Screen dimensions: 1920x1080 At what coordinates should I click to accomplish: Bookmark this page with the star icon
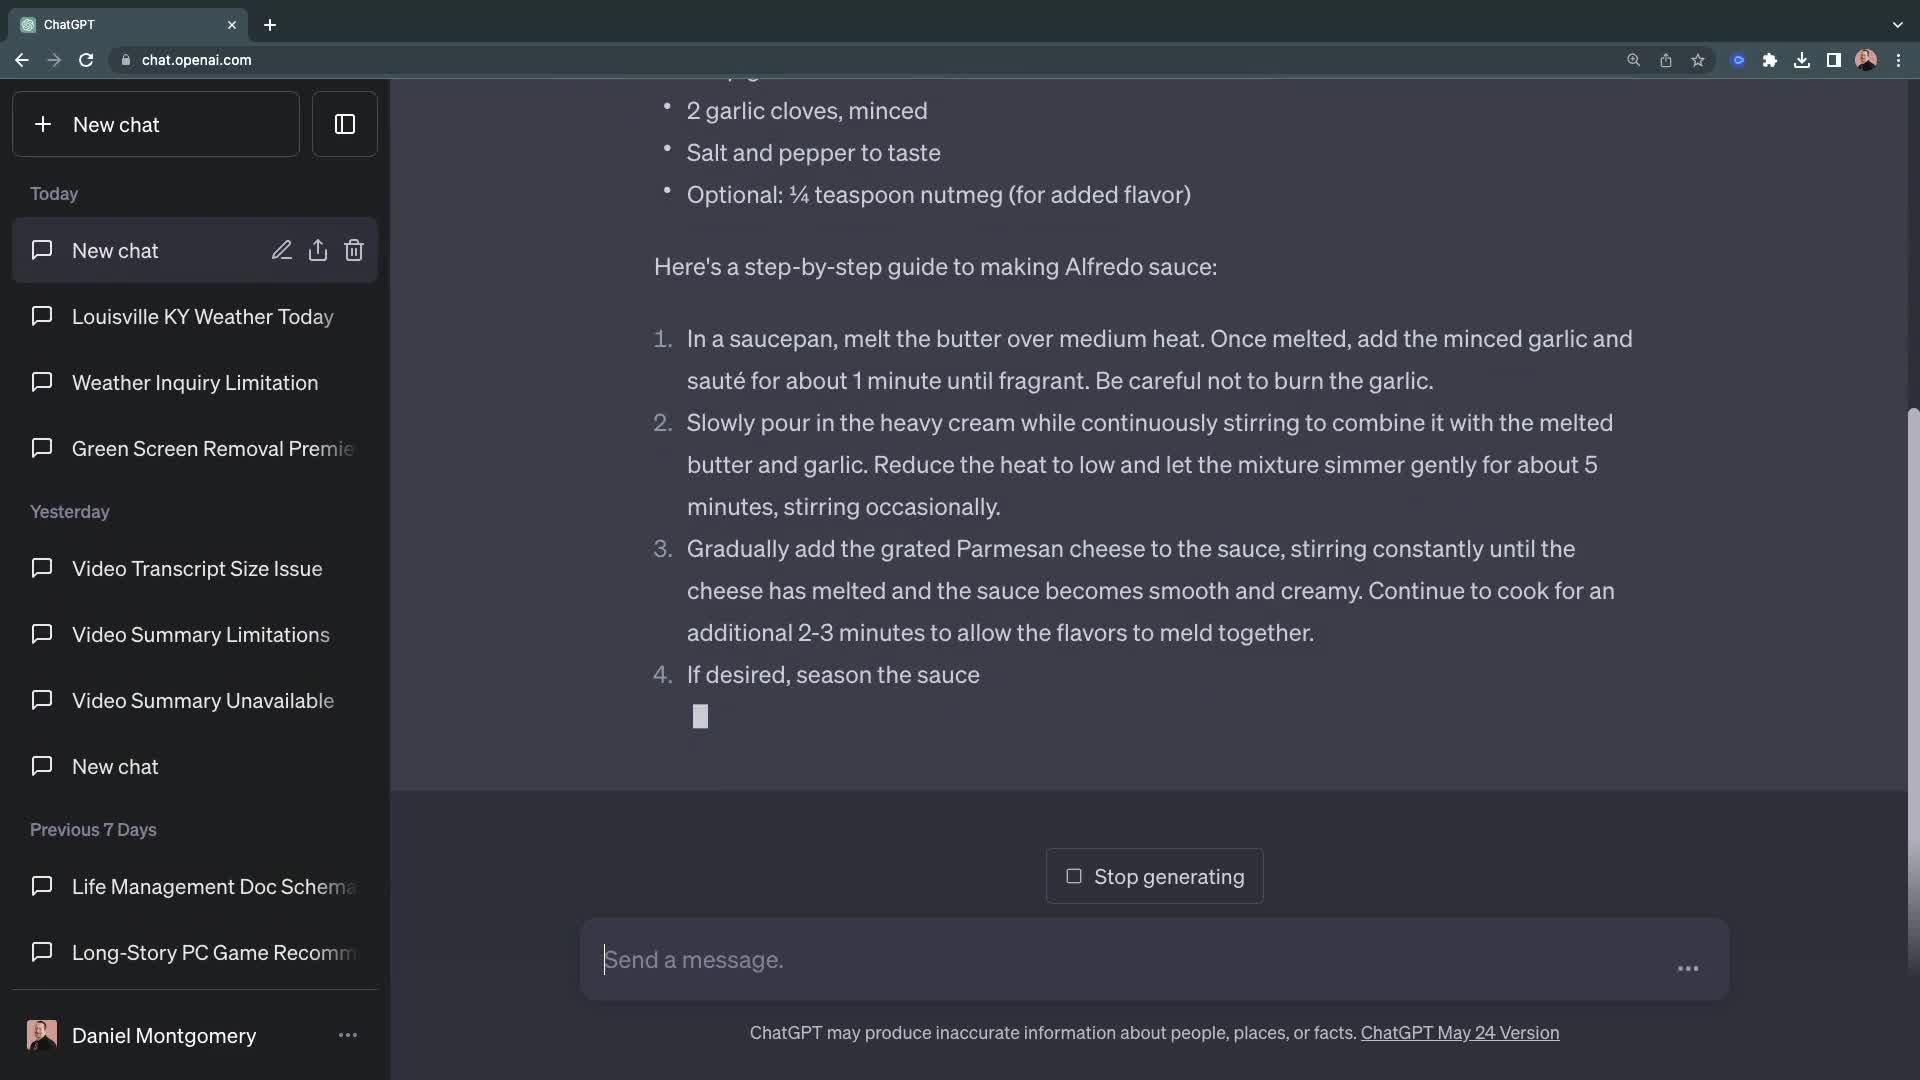click(1697, 60)
